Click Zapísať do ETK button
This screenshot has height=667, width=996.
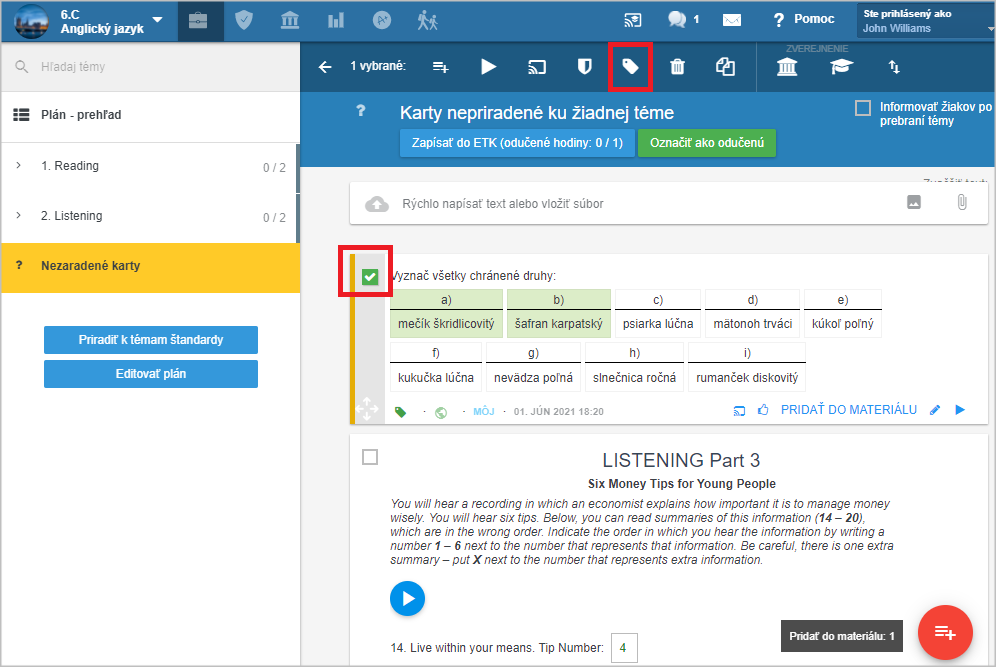tap(517, 143)
